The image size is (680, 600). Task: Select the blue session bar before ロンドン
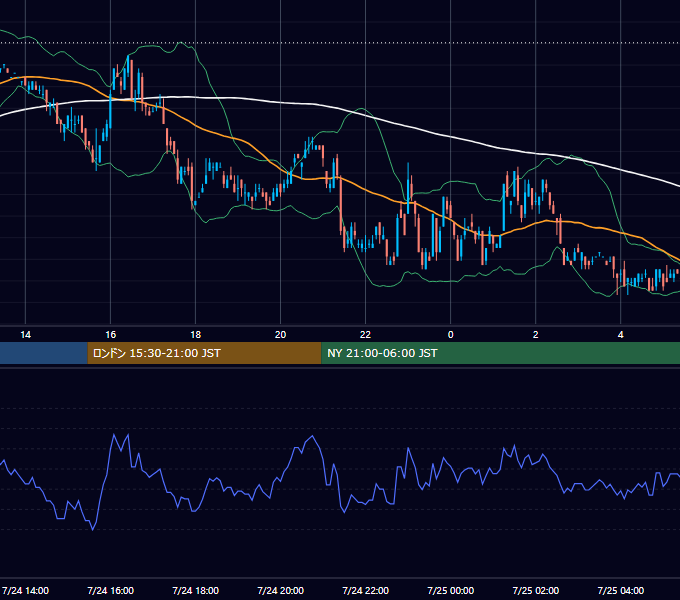(x=43, y=353)
